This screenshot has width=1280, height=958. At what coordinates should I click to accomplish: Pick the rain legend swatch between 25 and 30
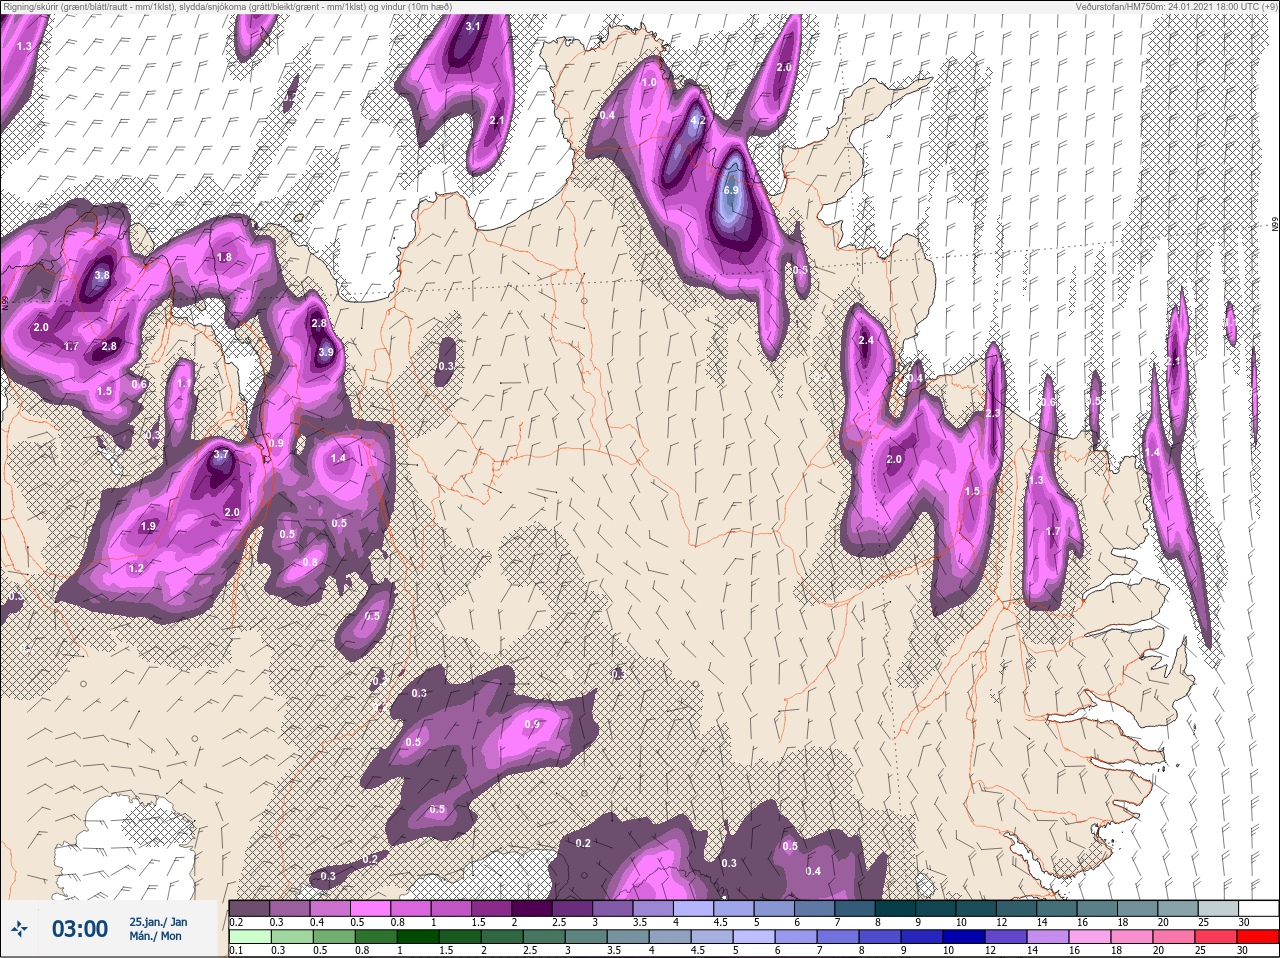[1217, 937]
